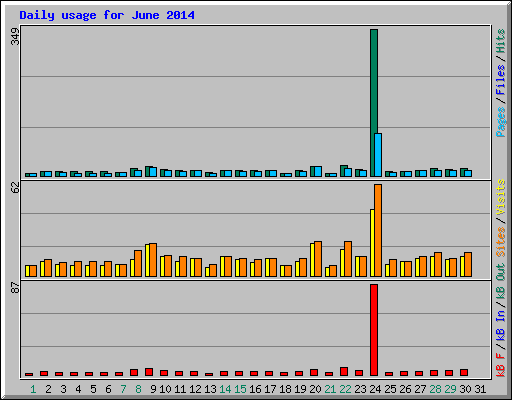
Task: Click the orange sites bar for day 9
Action: click(x=153, y=260)
